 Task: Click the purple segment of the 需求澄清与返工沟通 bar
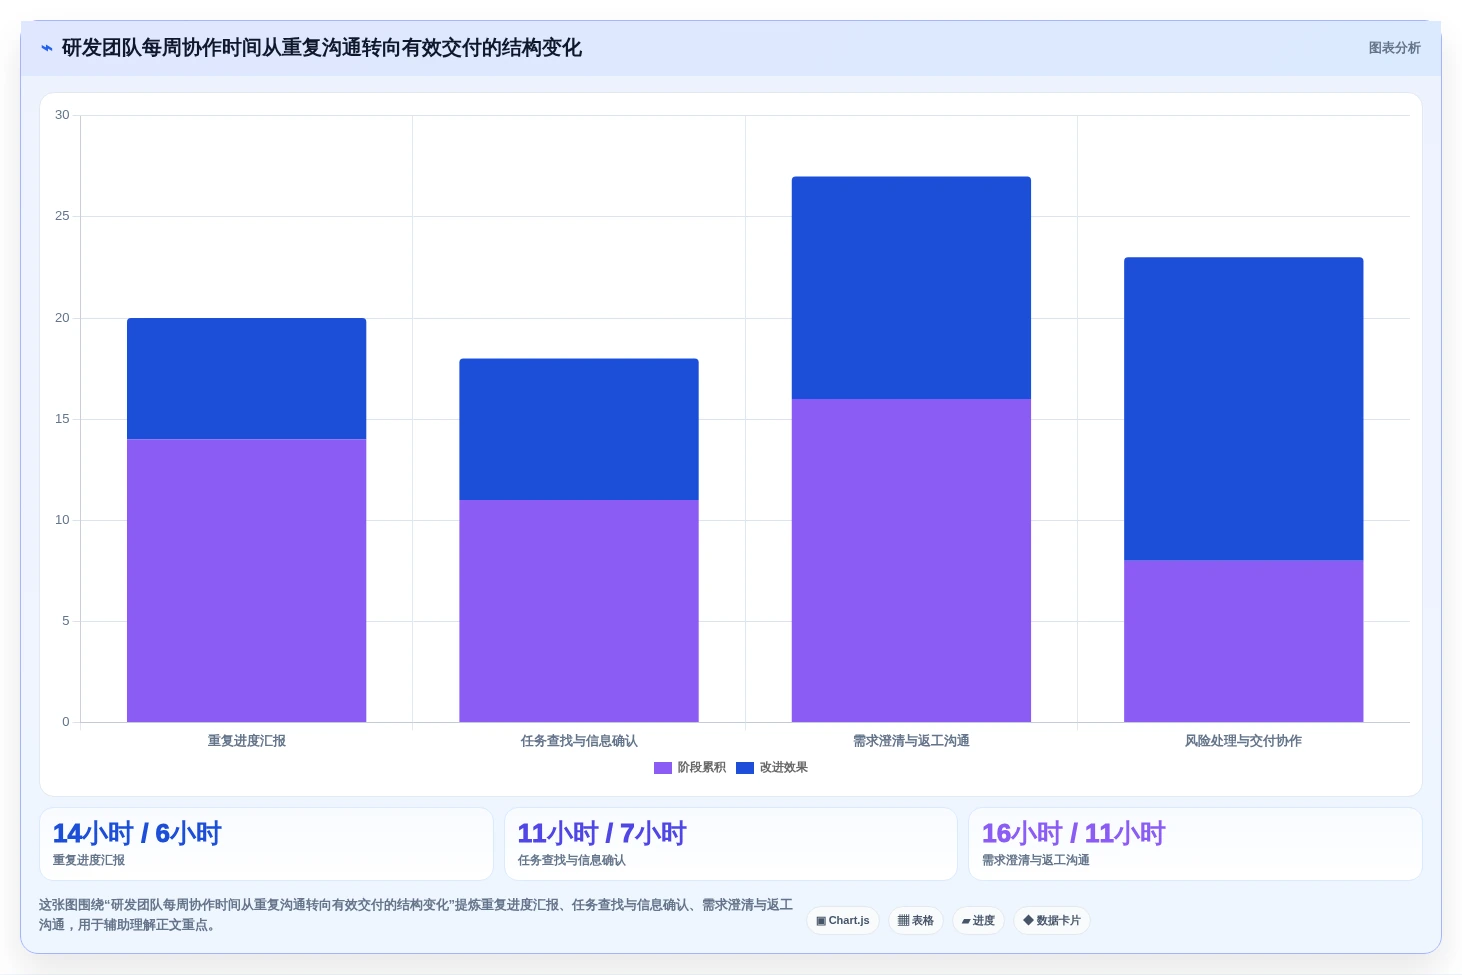pyautogui.click(x=911, y=560)
